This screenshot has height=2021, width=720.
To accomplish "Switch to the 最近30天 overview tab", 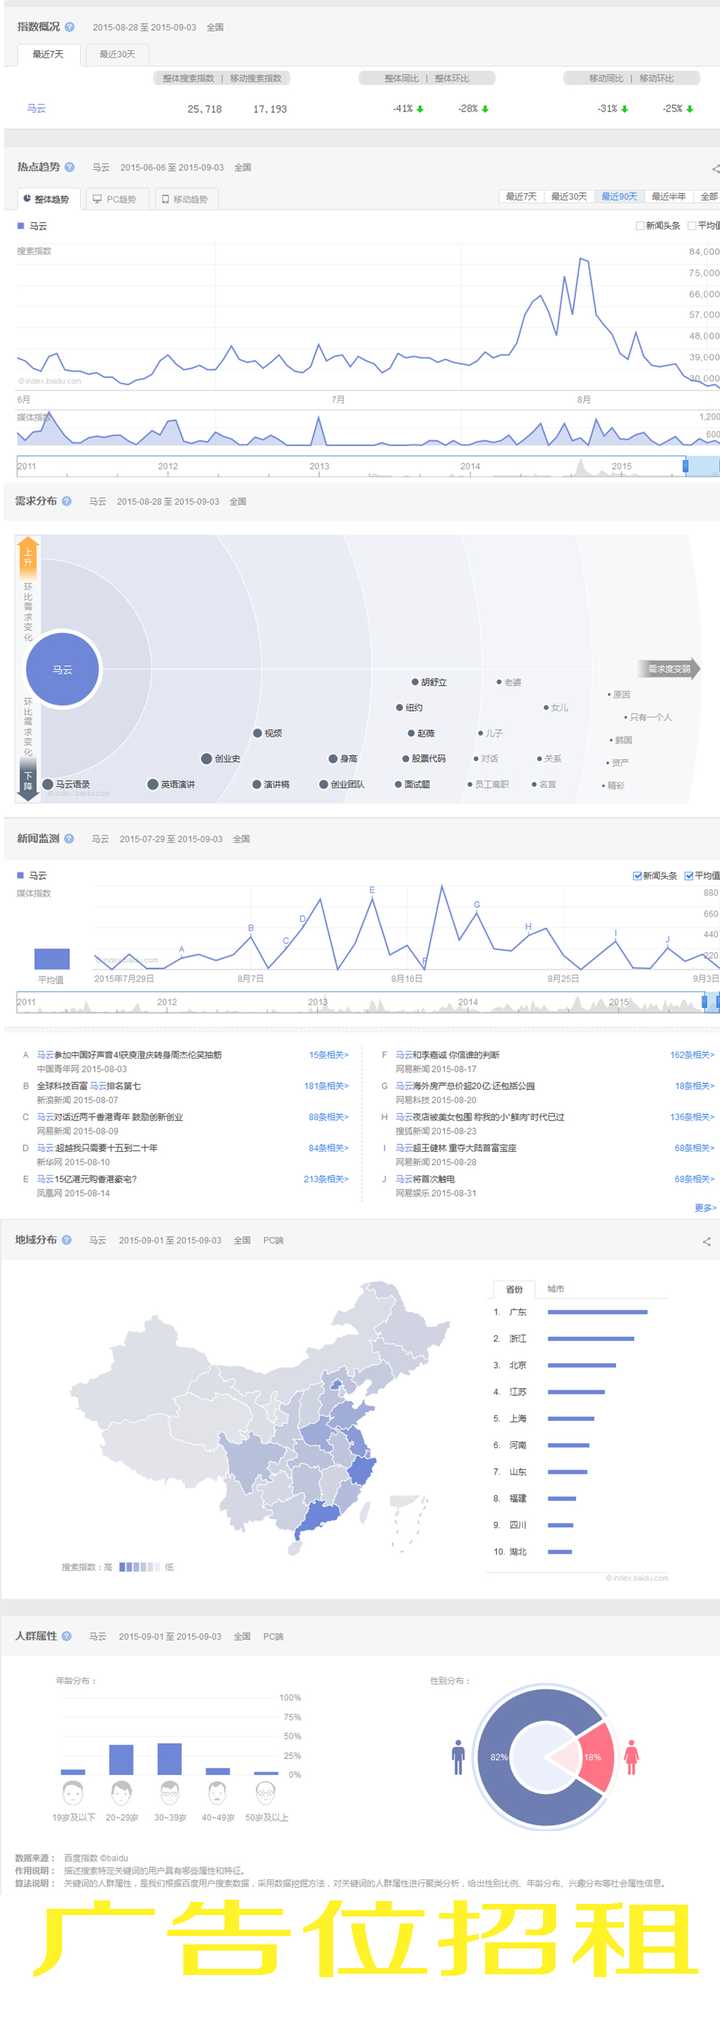I will [117, 54].
